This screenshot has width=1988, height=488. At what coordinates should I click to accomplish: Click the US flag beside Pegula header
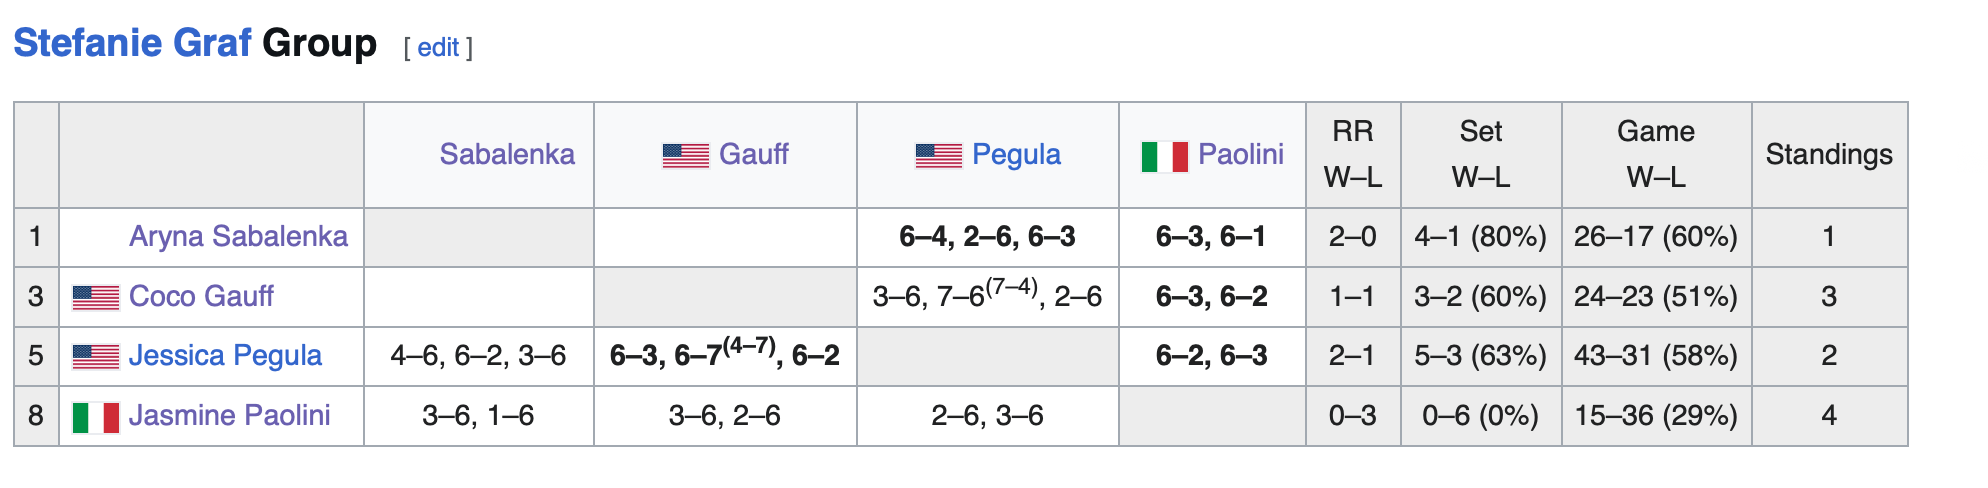(938, 155)
